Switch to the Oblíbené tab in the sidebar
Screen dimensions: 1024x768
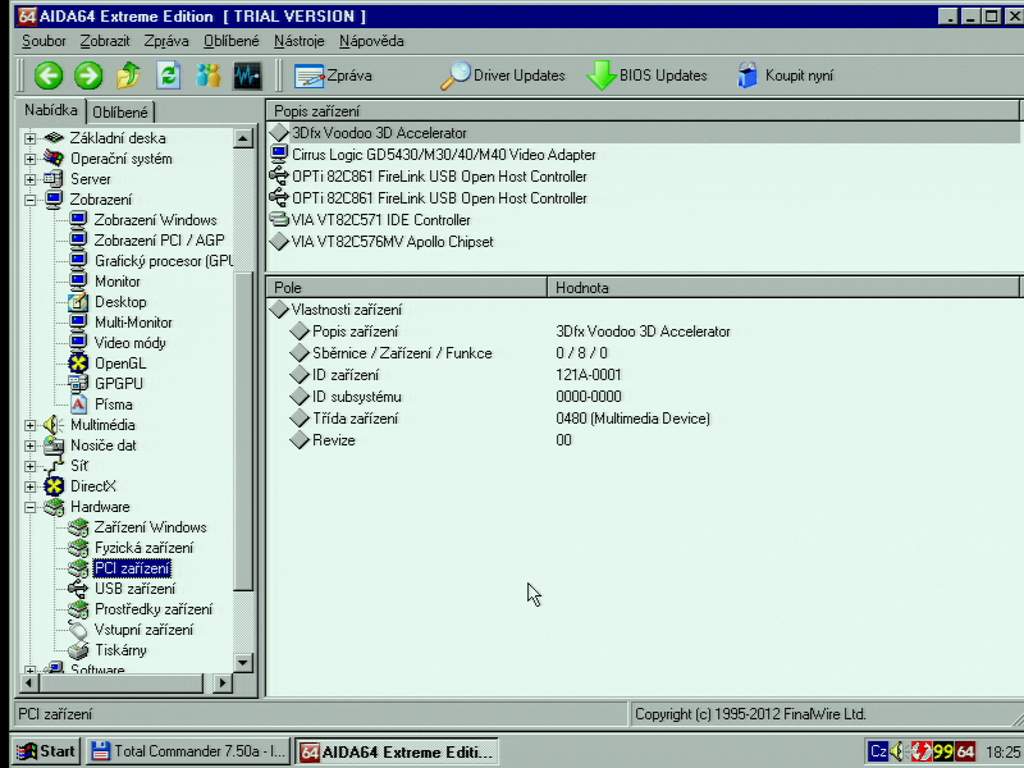point(120,112)
